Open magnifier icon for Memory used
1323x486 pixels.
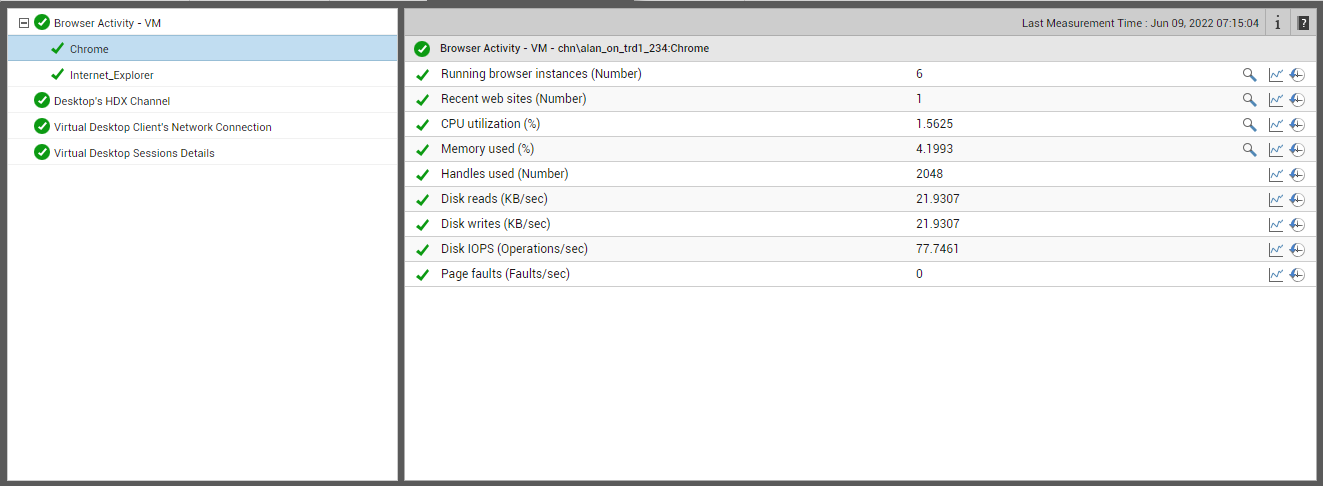click(1249, 149)
